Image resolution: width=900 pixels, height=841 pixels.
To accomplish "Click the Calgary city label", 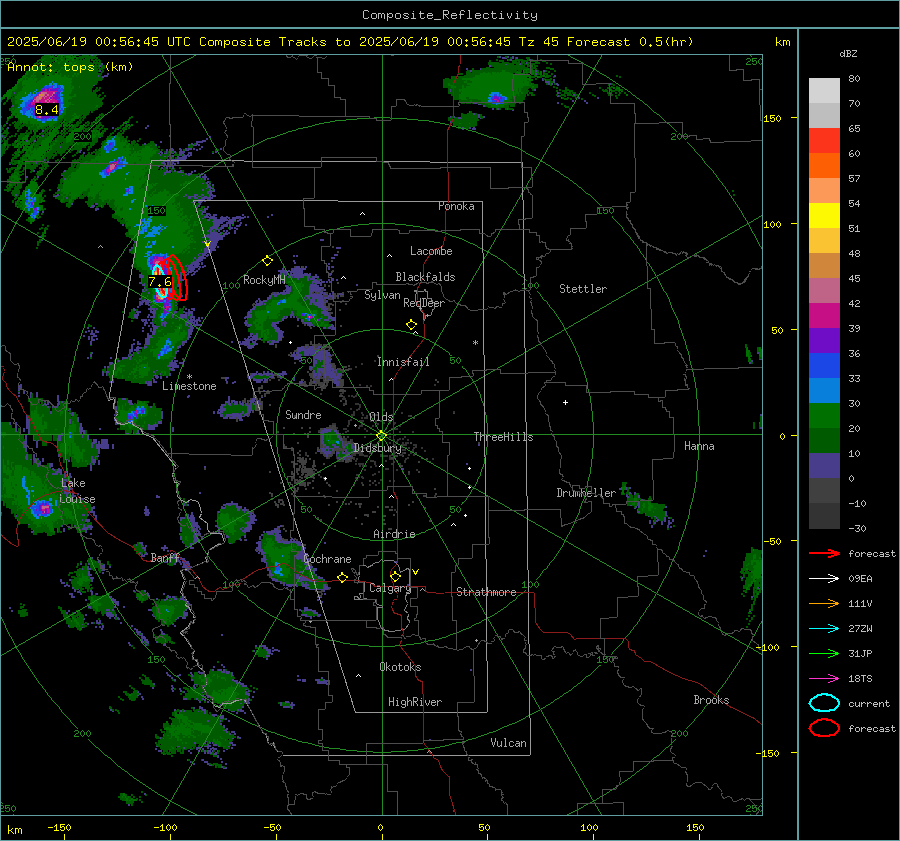I will [390, 588].
